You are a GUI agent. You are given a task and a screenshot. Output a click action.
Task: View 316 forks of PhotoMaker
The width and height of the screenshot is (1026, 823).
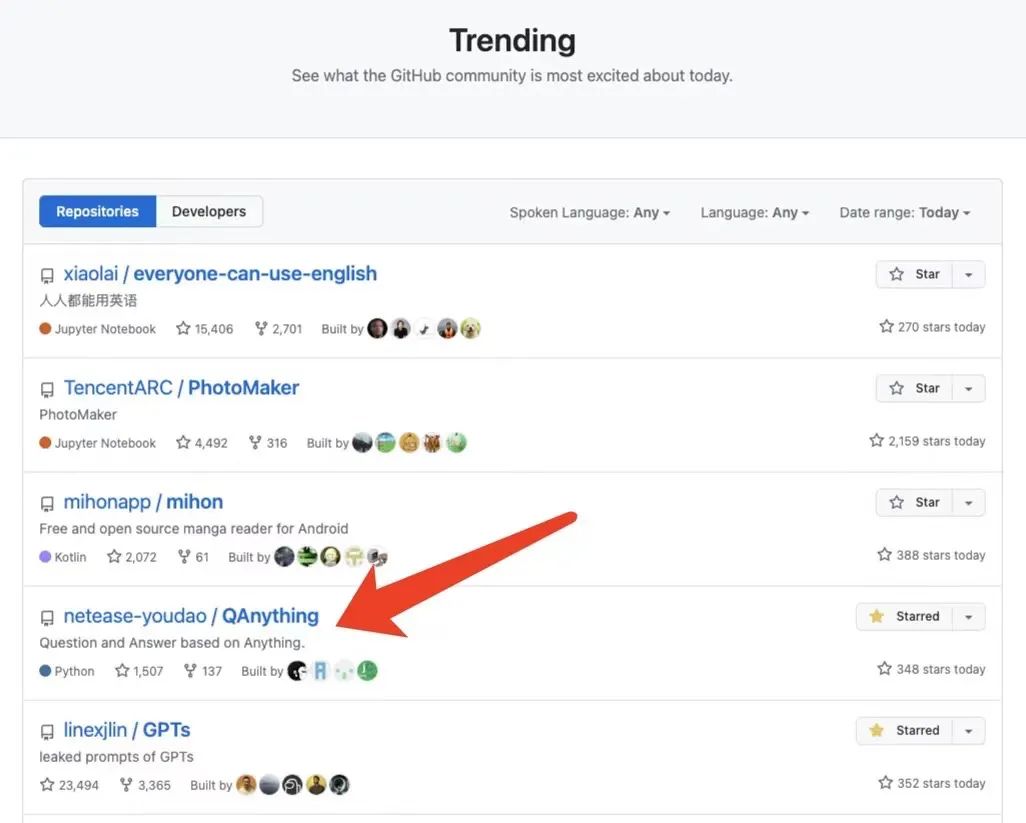[268, 443]
